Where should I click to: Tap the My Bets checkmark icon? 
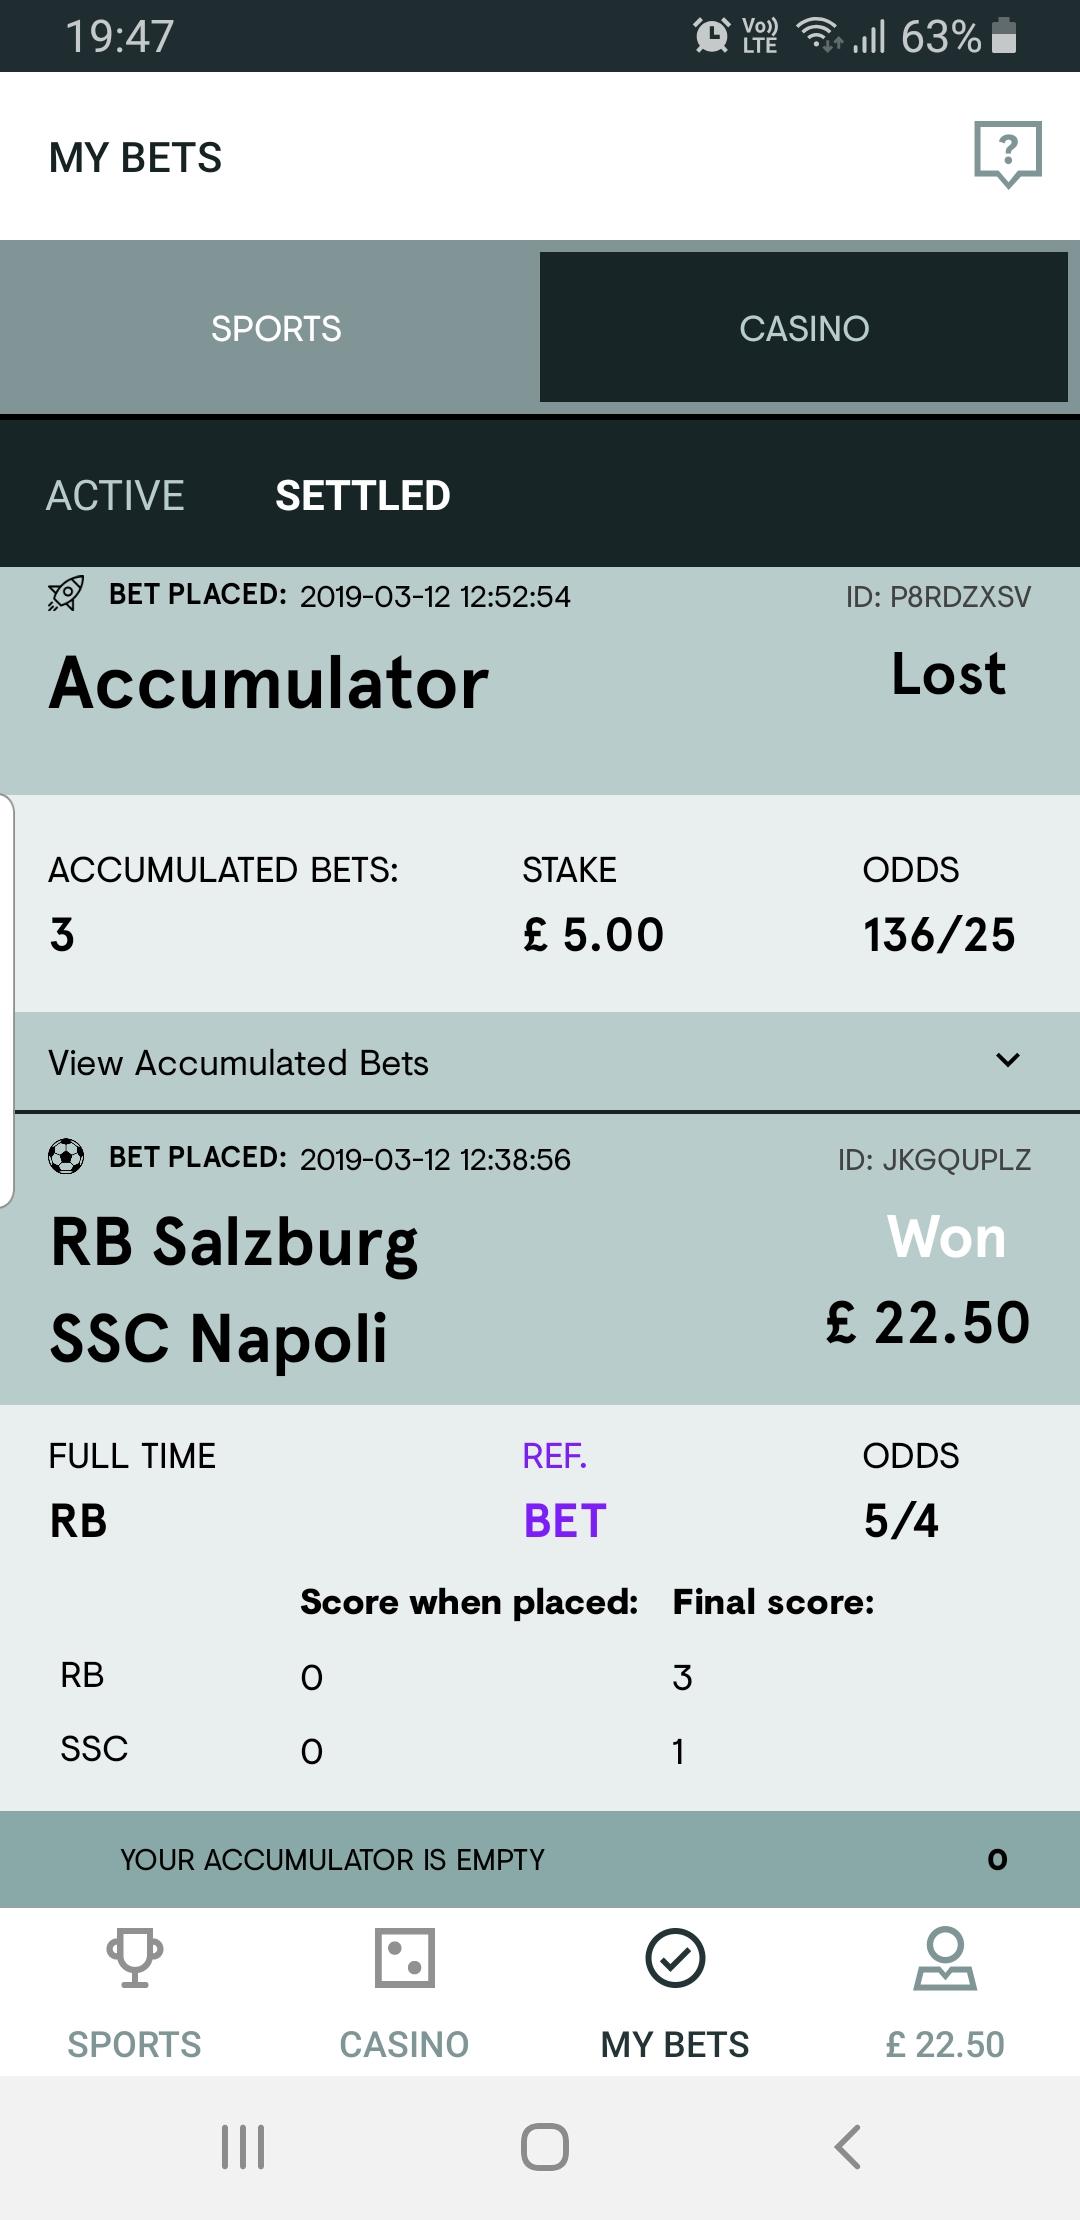(x=675, y=1957)
